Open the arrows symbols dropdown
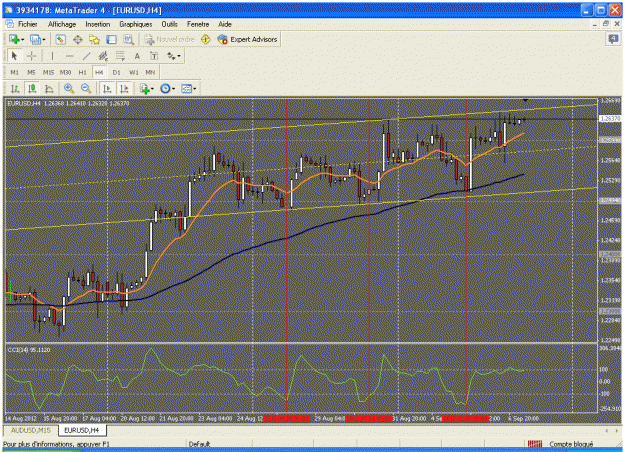The height and width of the screenshot is (452, 625). click(173, 56)
